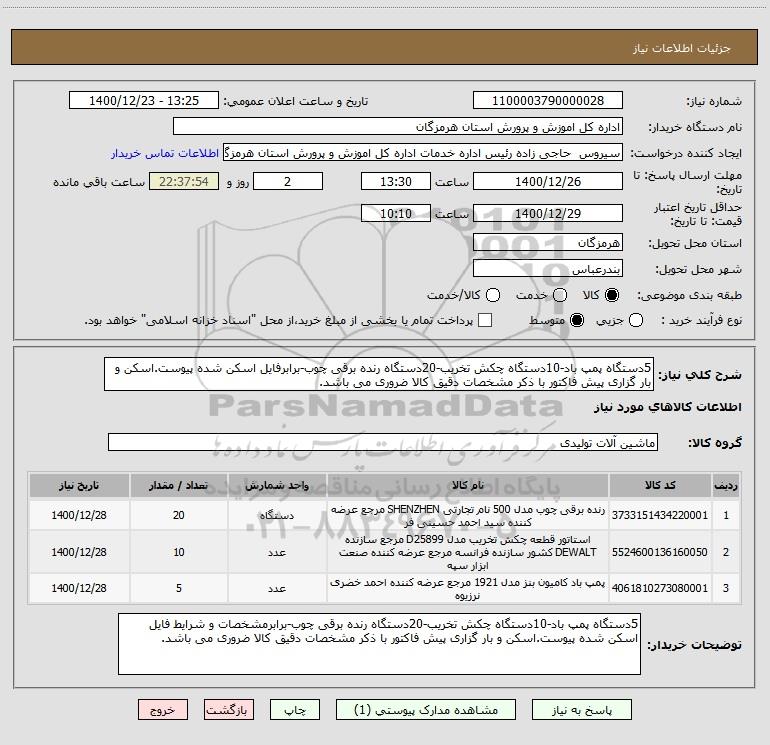Image resolution: width=770 pixels, height=745 pixels.
Task: Select the خدمت radio button
Action: [560, 295]
